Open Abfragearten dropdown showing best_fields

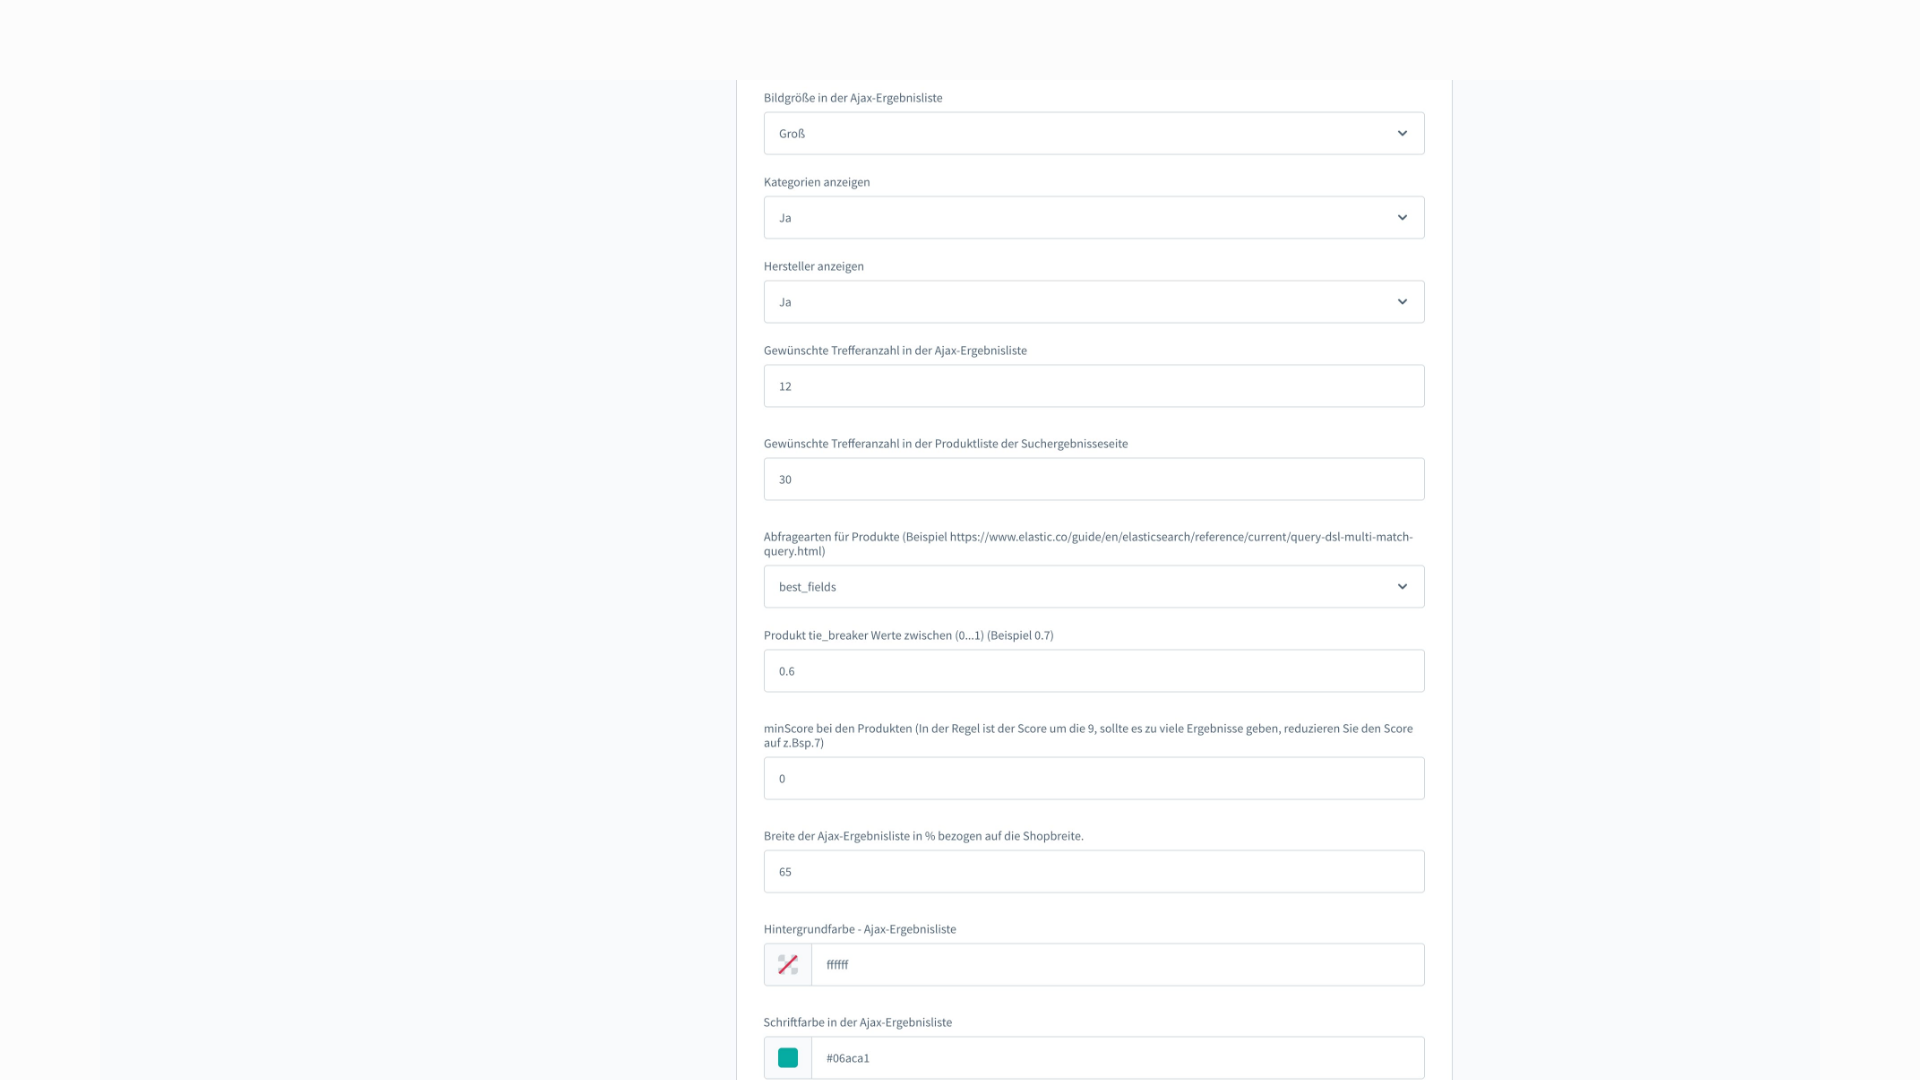[1080, 587]
